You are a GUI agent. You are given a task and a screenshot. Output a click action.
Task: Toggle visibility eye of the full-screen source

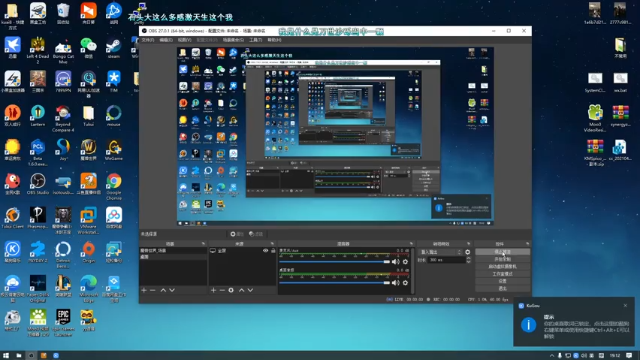(x=266, y=251)
